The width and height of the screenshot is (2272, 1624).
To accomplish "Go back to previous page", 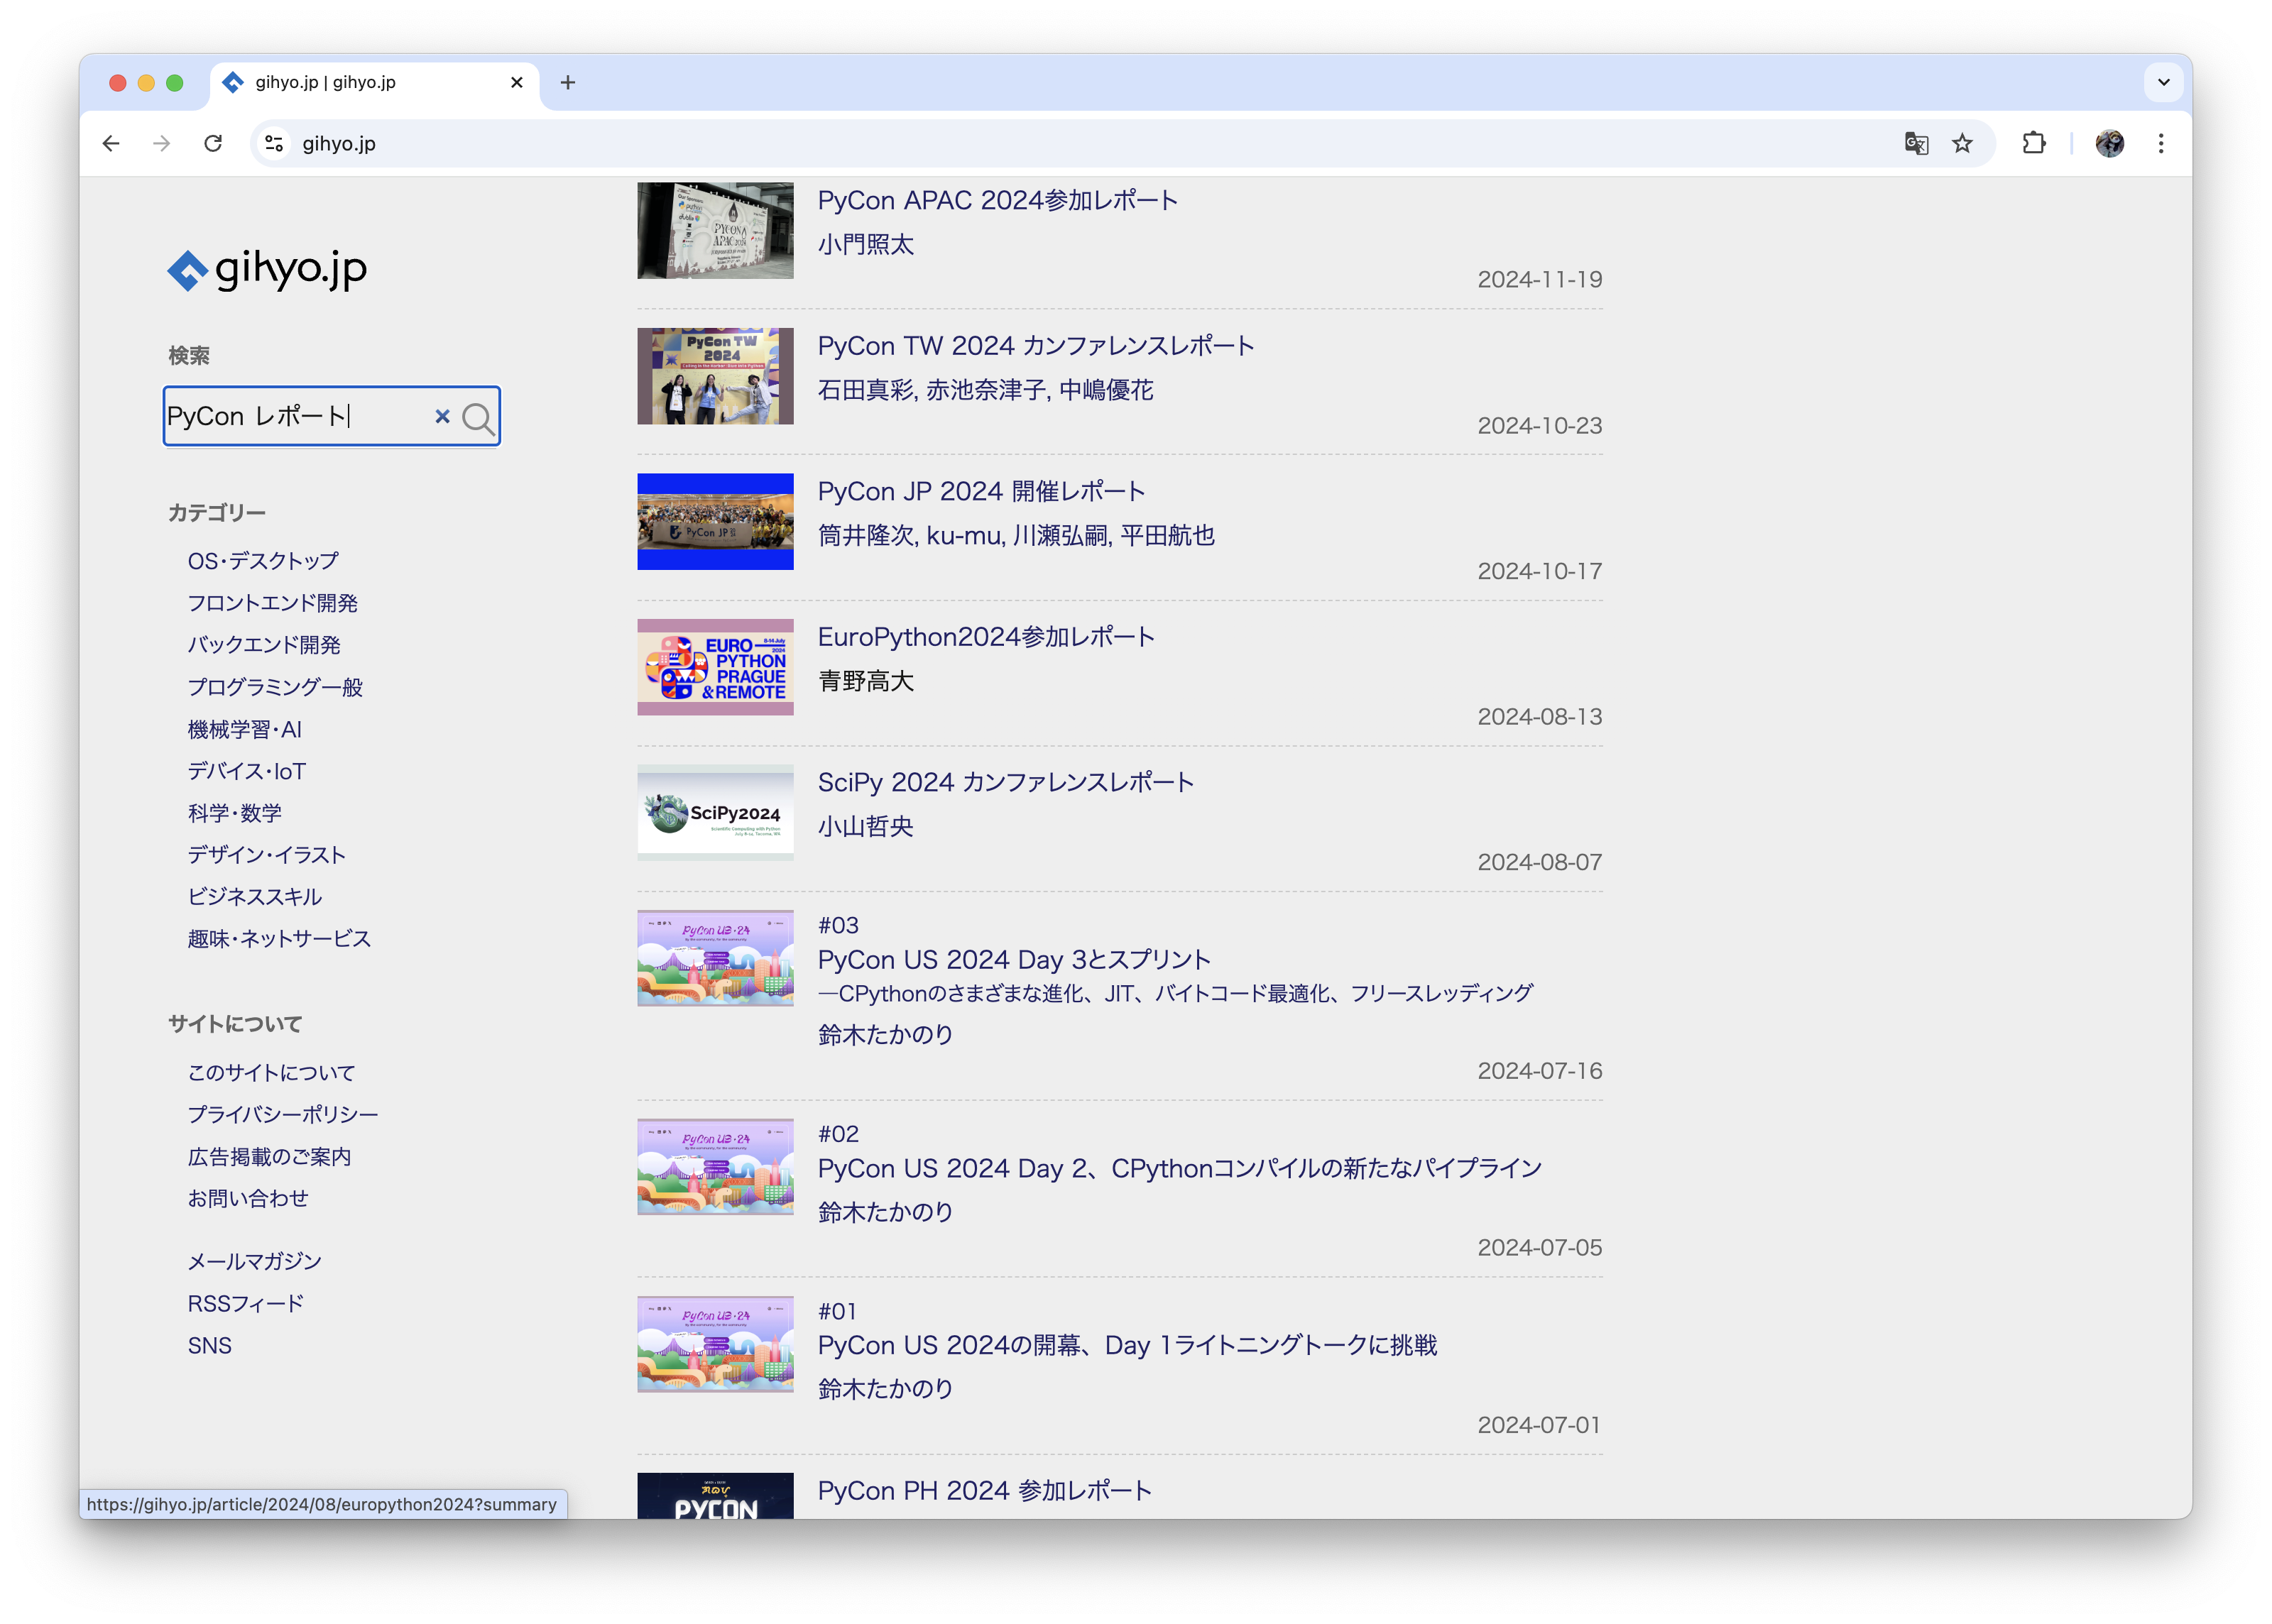I will (111, 144).
